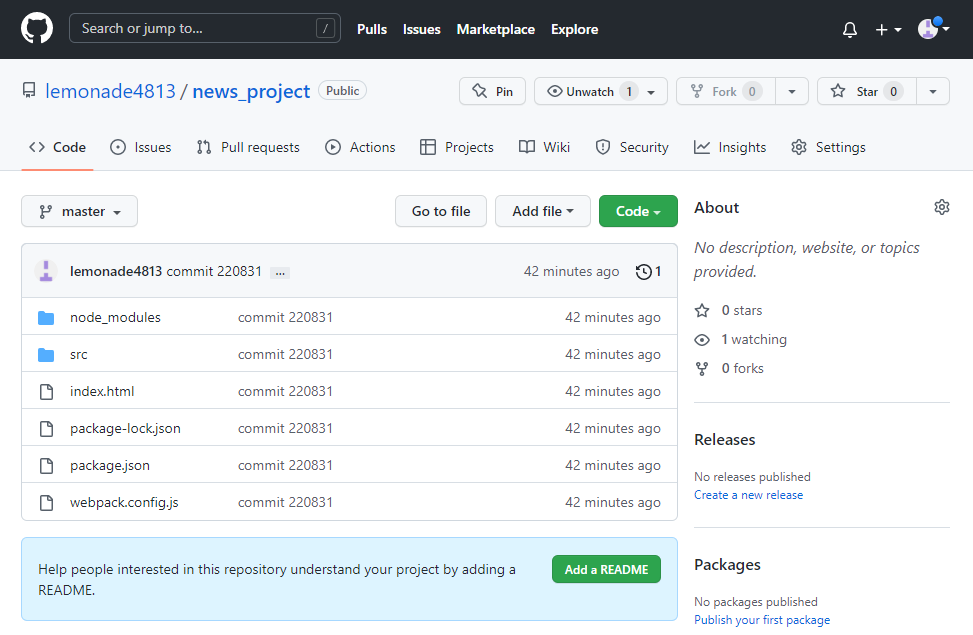The image size is (973, 635).
Task: Open the 1 watching link
Action: pyautogui.click(x=740, y=340)
